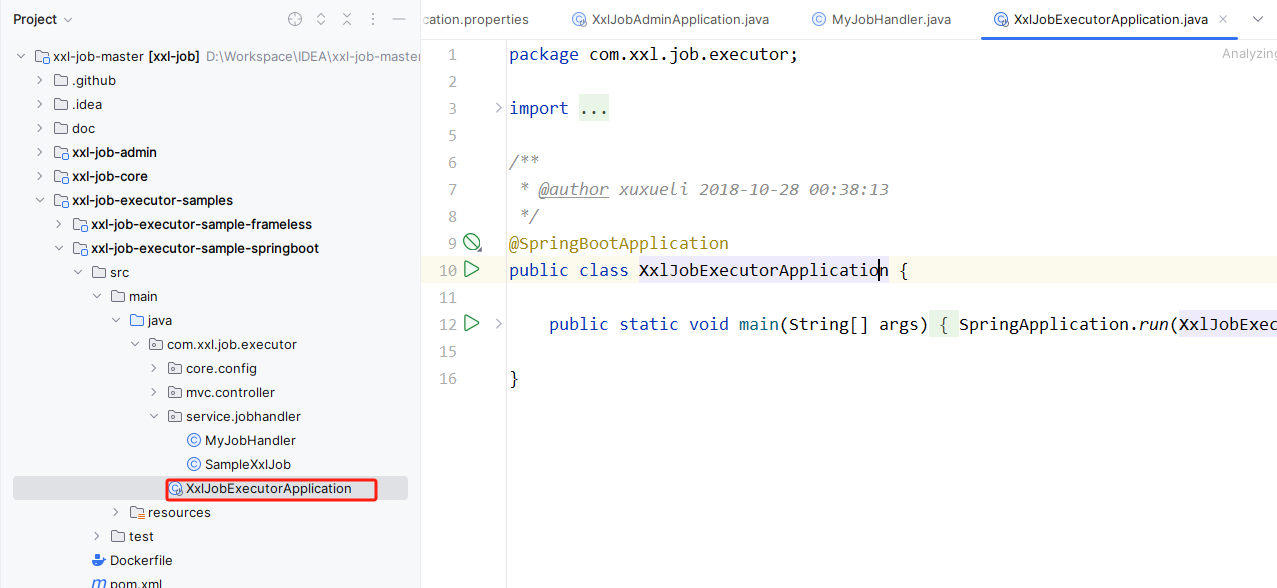The width and height of the screenshot is (1277, 588).
Task: Select the com.xxl.job.executor package
Action: click(232, 344)
